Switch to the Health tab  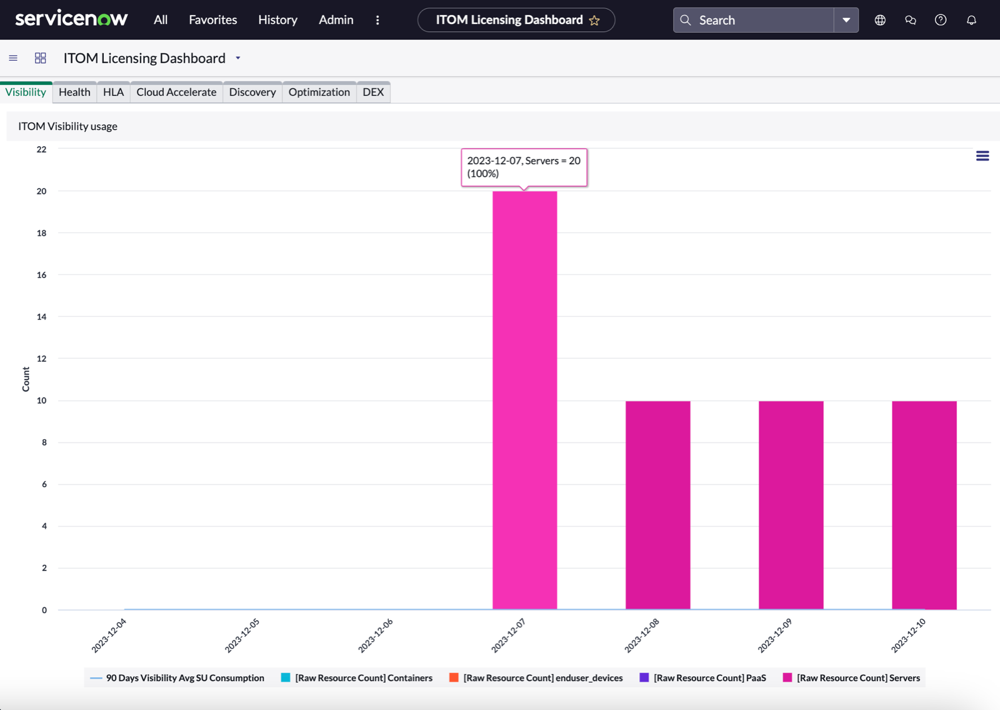point(75,92)
